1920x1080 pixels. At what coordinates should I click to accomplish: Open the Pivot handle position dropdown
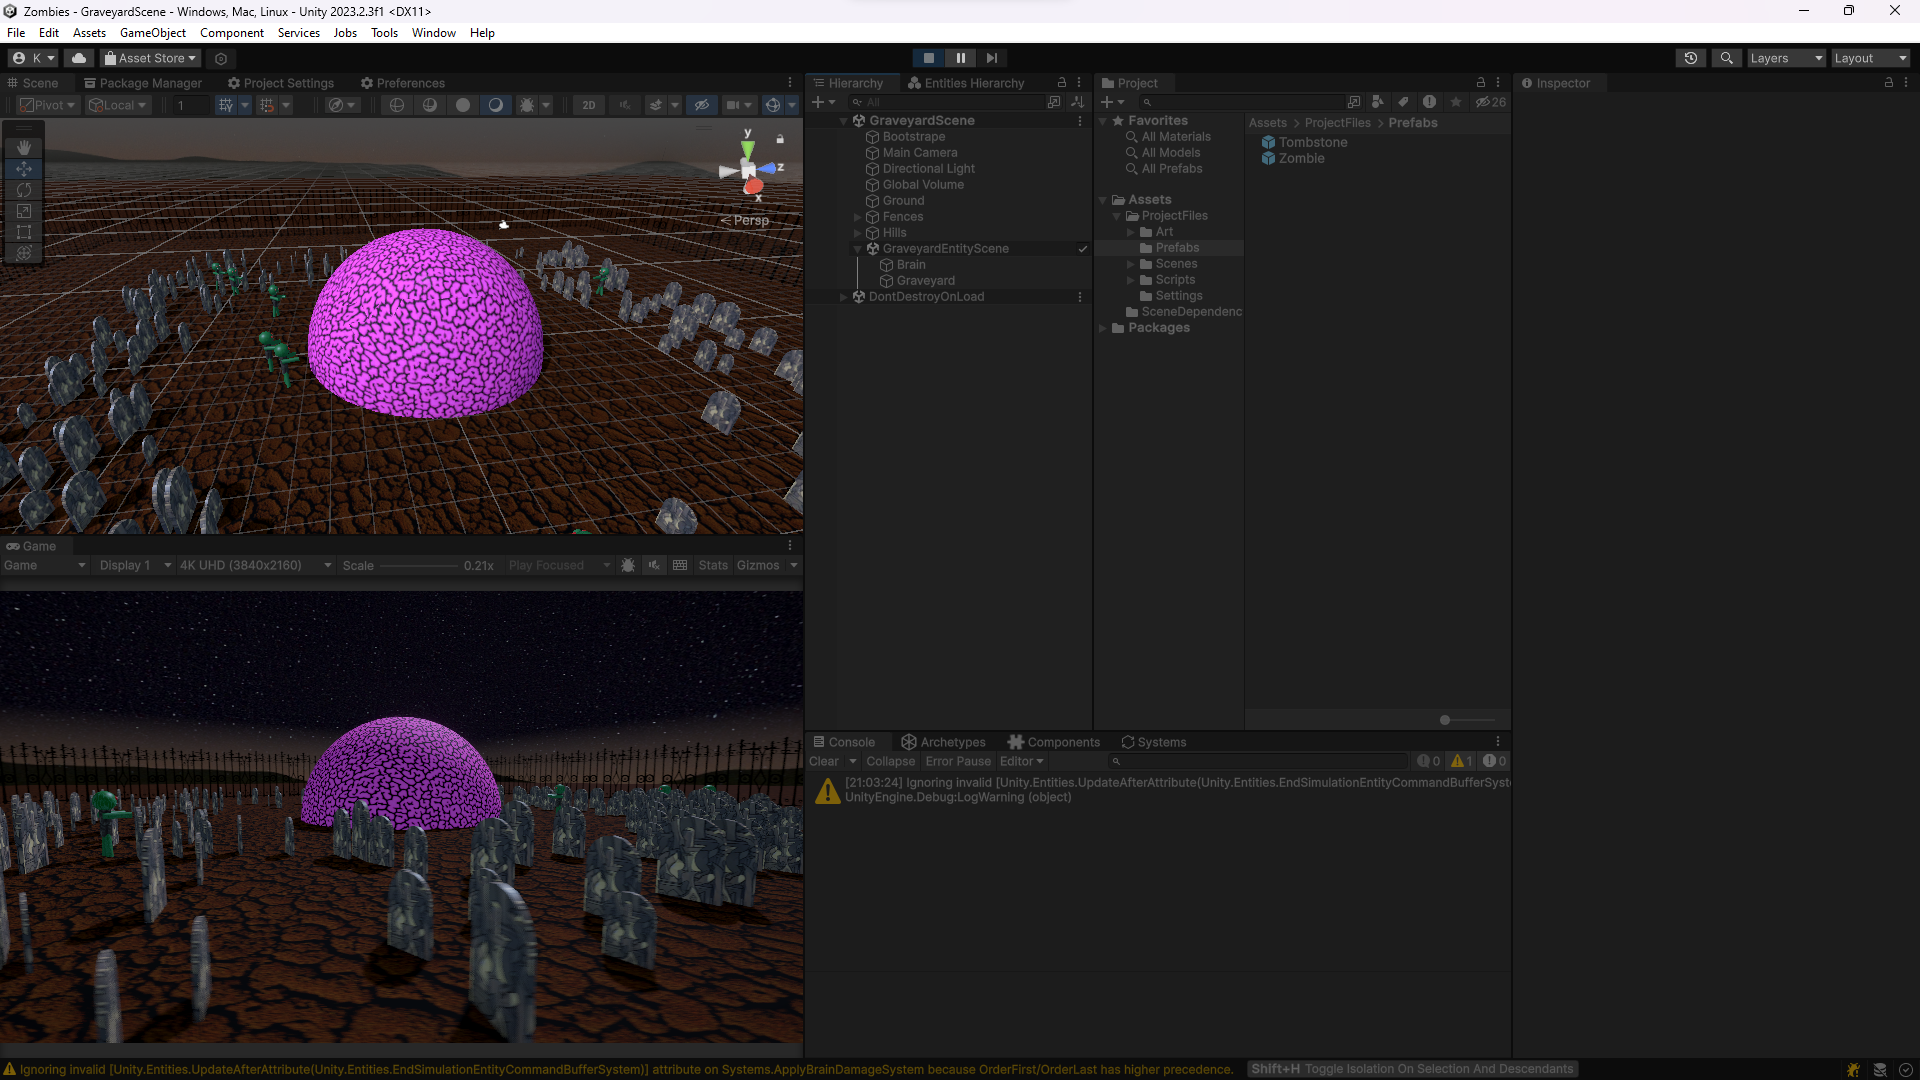pos(48,105)
